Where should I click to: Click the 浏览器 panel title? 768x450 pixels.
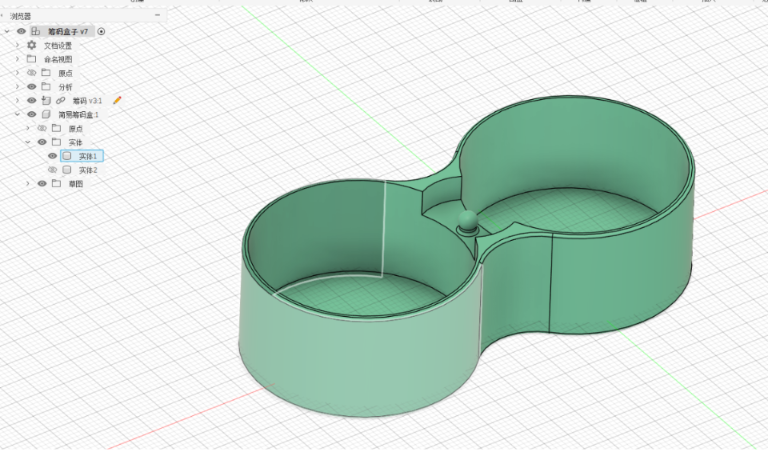[21, 17]
